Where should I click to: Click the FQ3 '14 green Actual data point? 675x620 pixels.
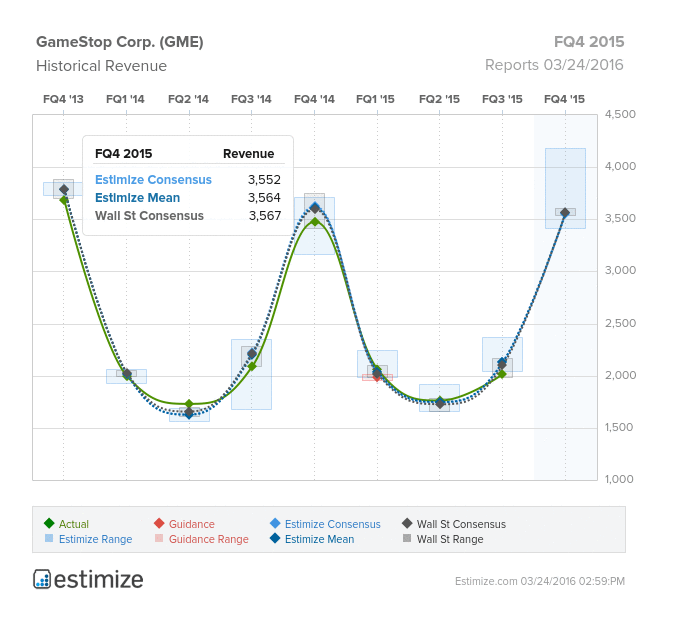[x=252, y=366]
